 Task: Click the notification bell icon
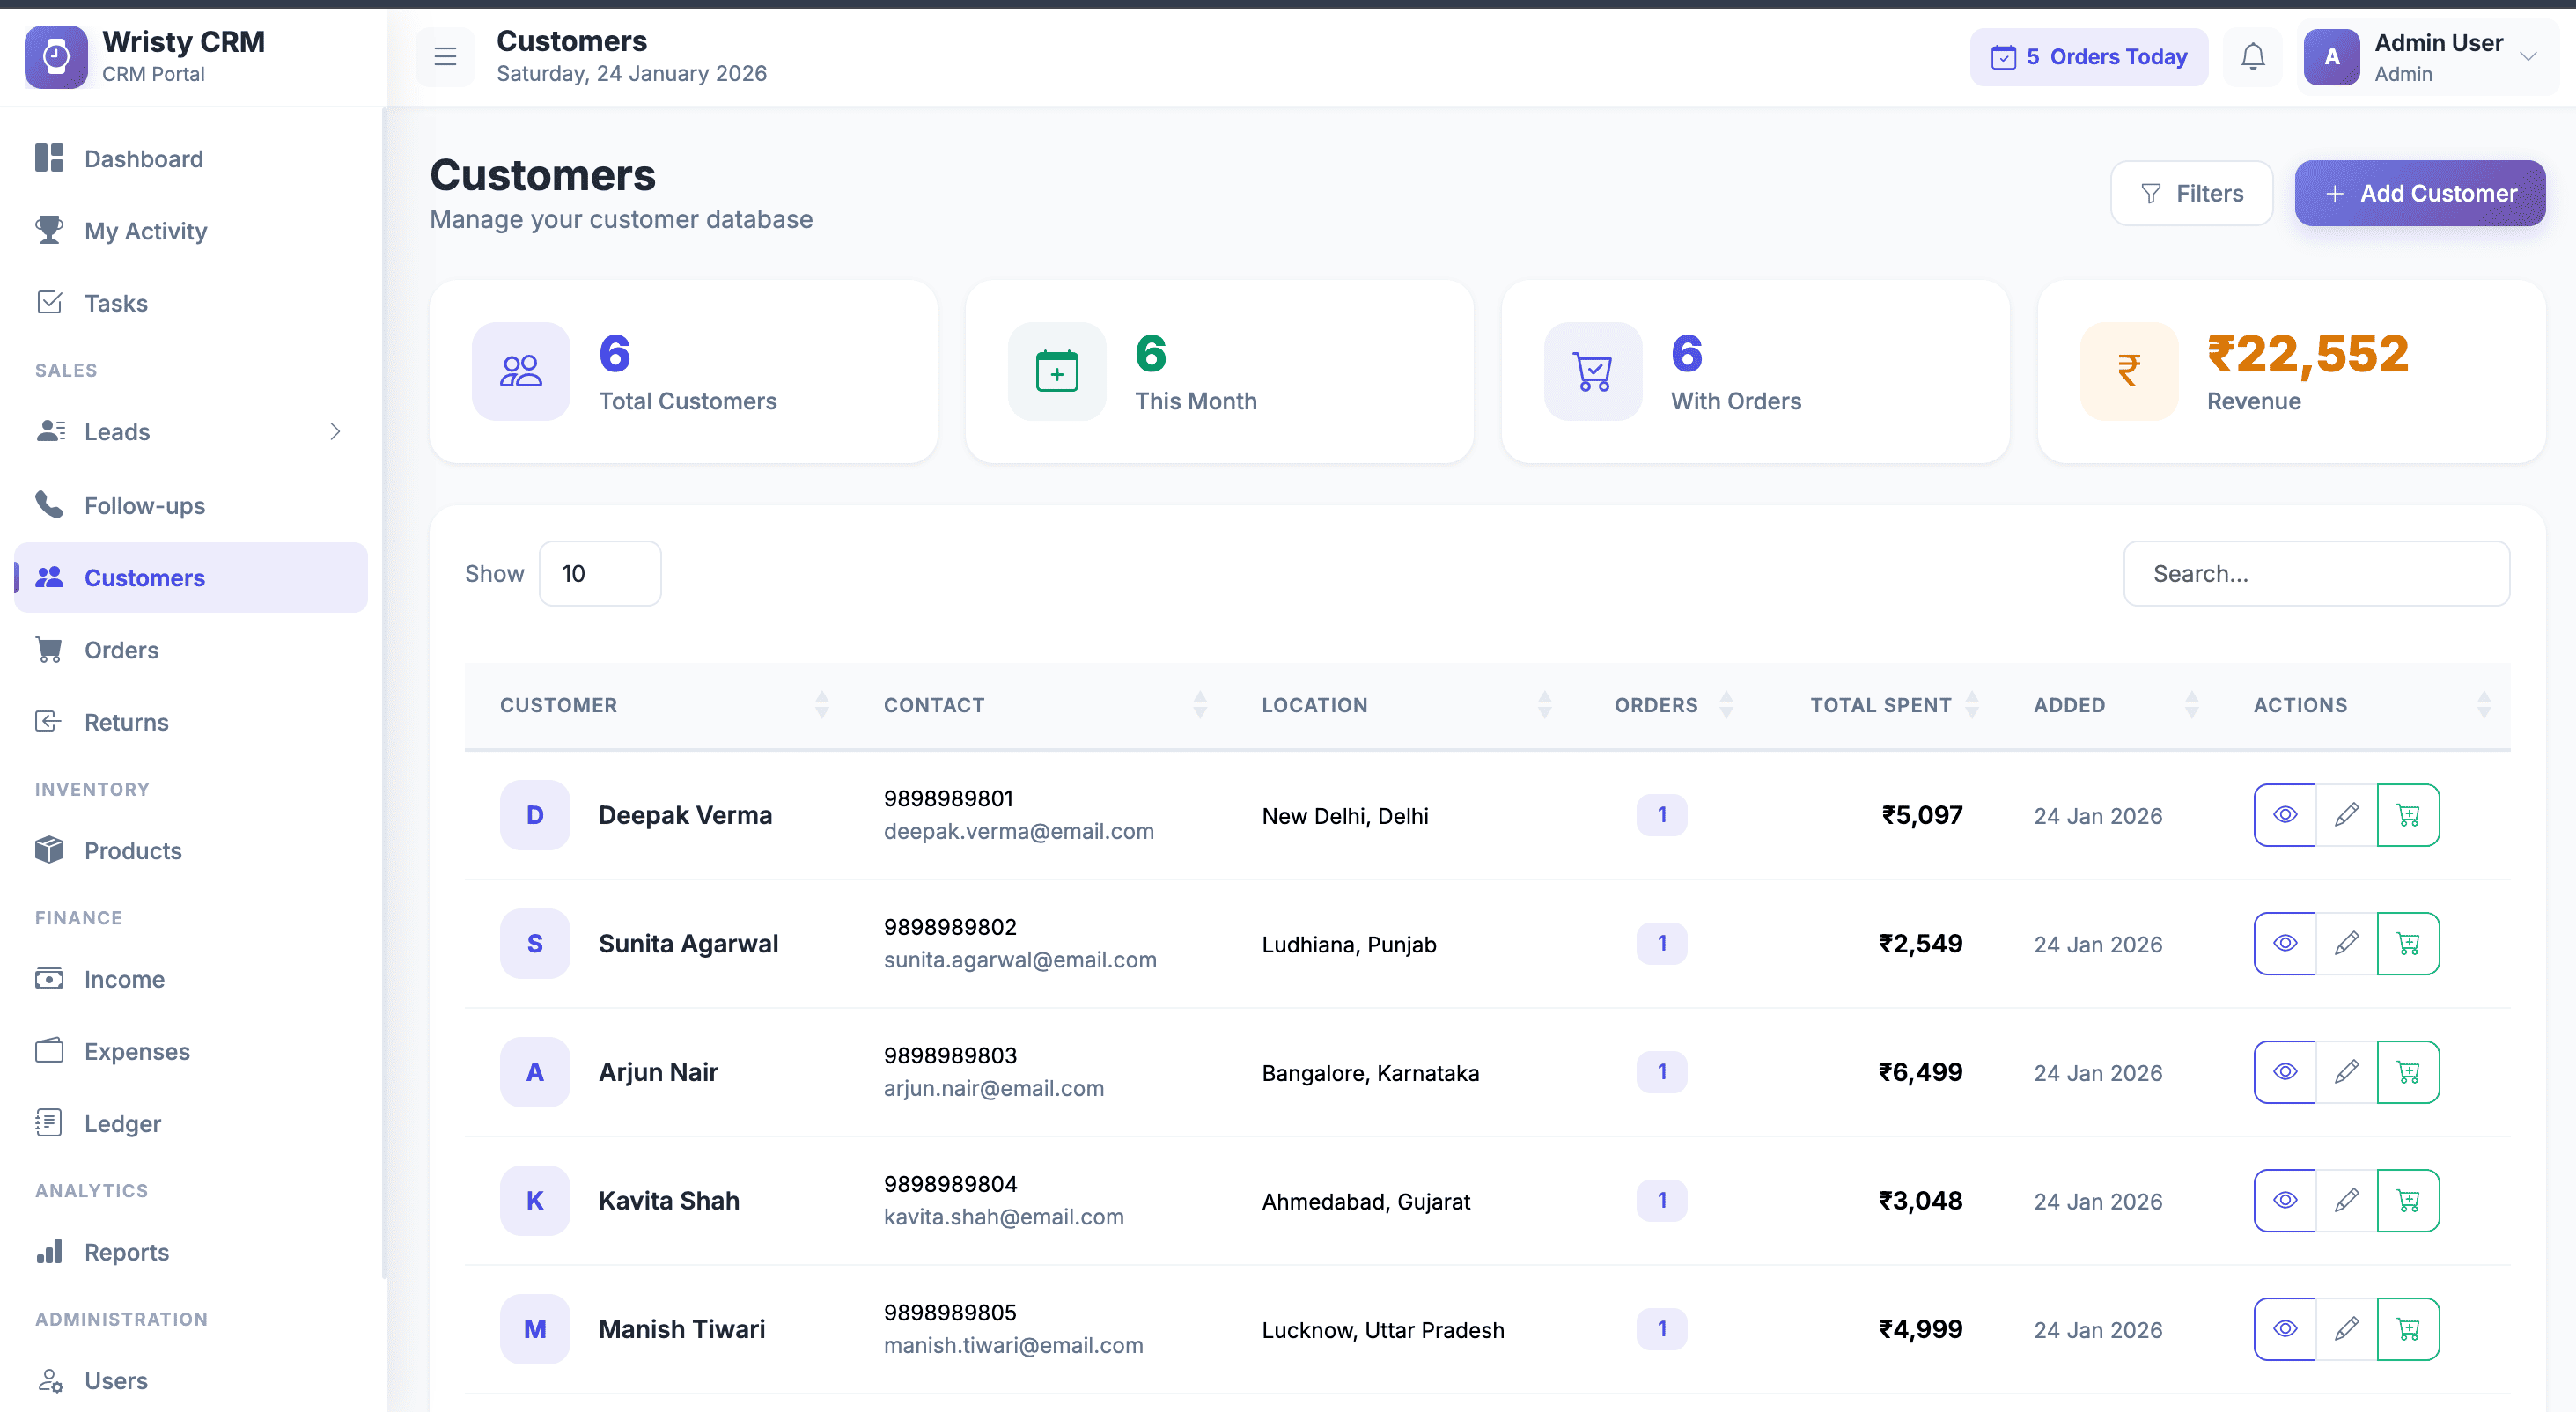point(2252,57)
